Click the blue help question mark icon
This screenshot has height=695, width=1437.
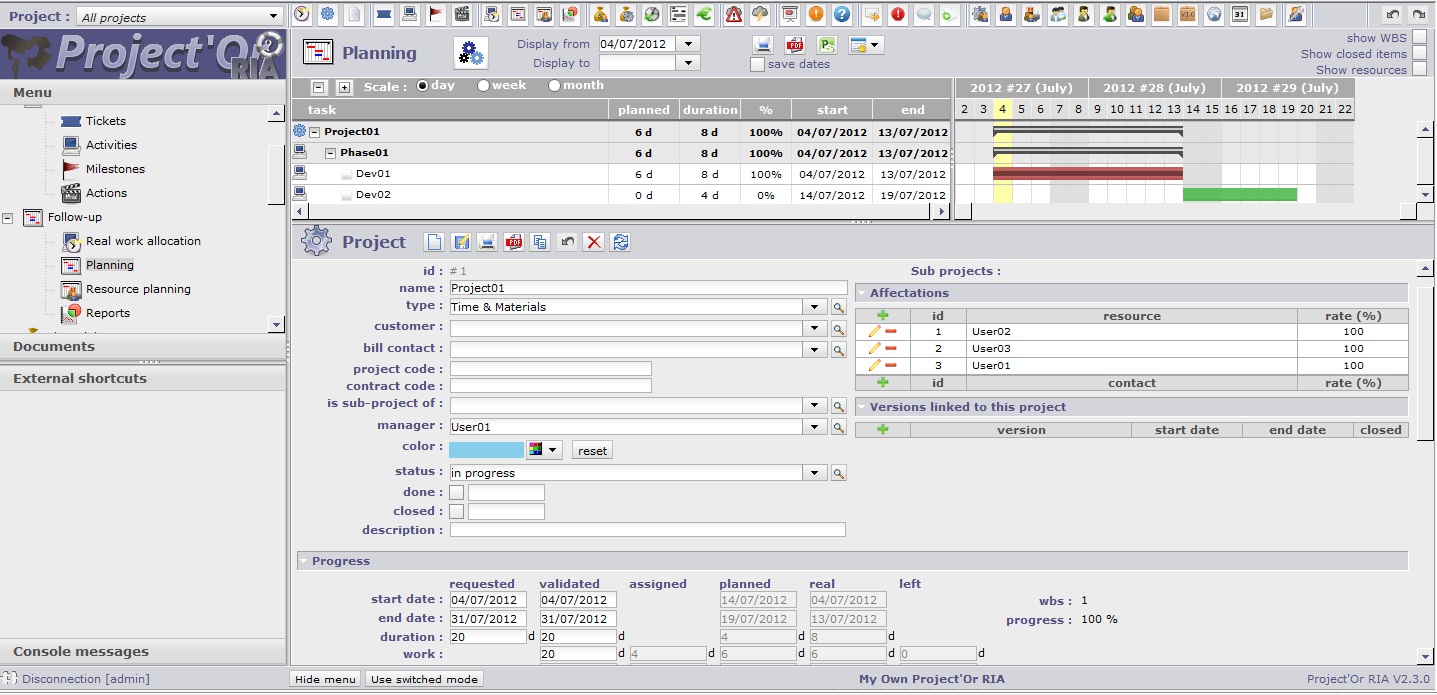(842, 14)
